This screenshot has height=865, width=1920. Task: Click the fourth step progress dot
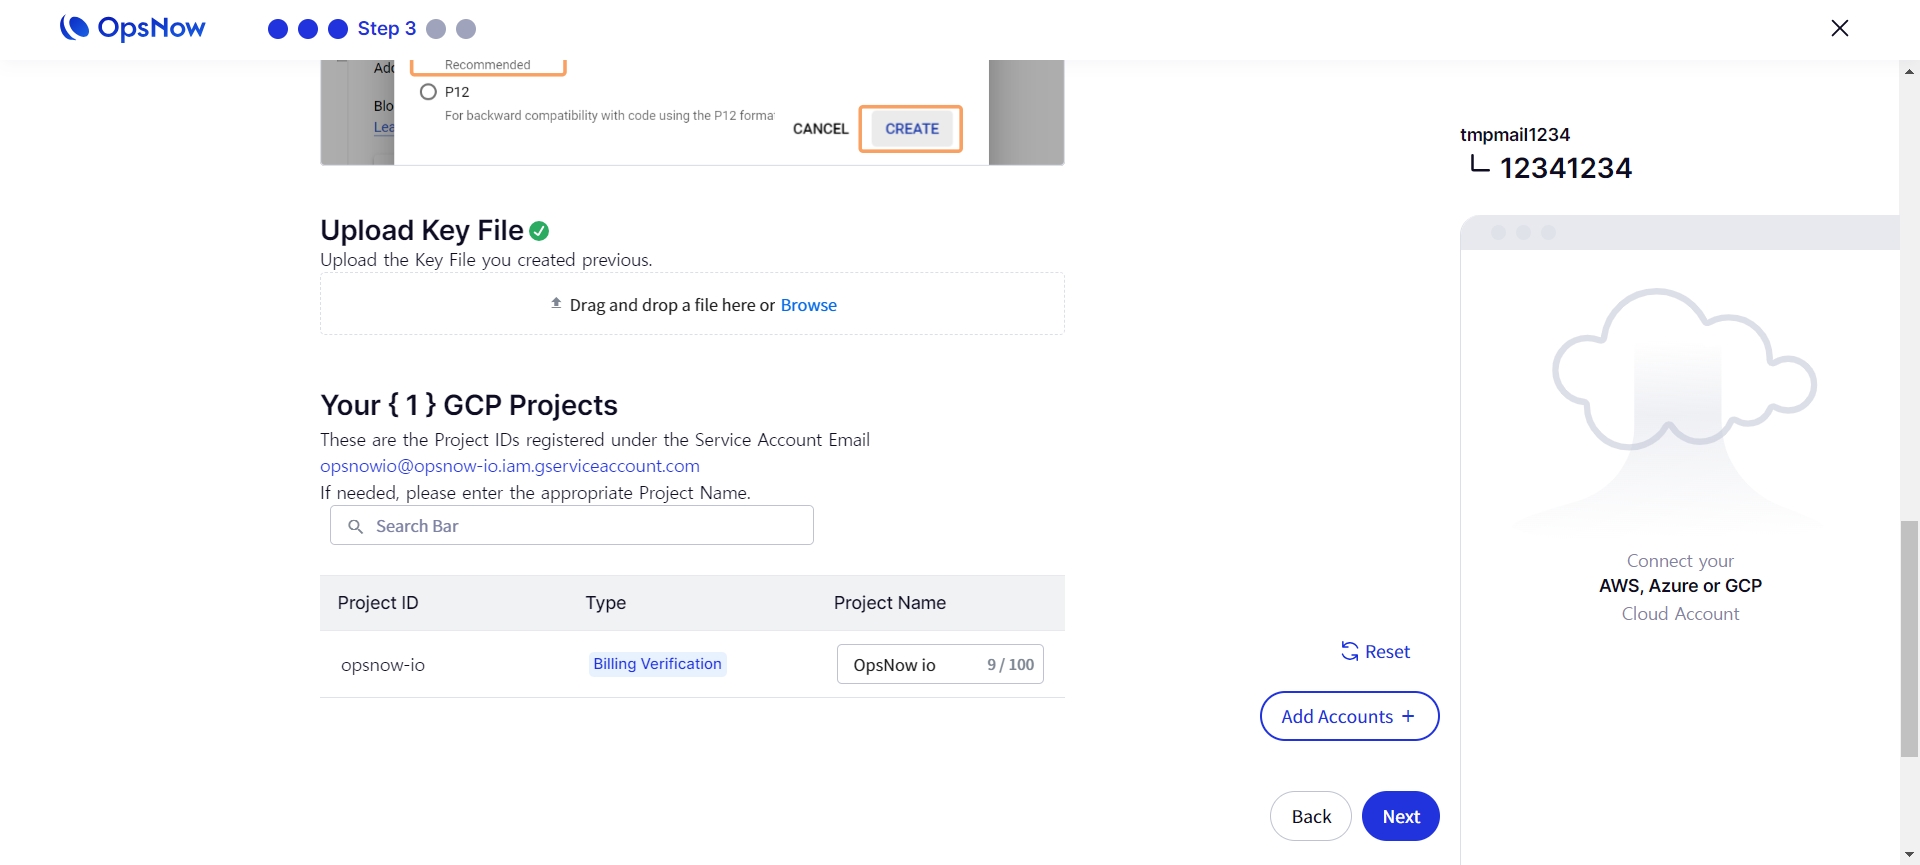pyautogui.click(x=436, y=29)
